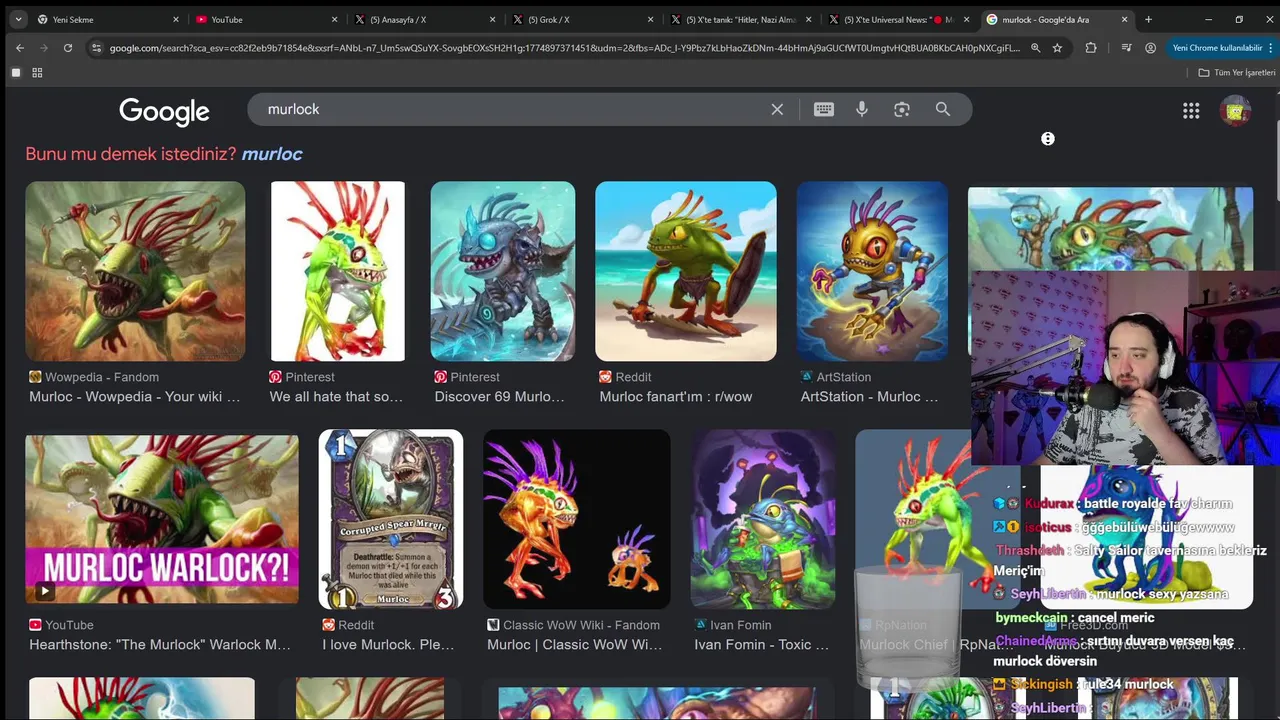Viewport: 1280px width, 720px height.
Task: Switch to the Grok / X tab
Action: click(583, 19)
